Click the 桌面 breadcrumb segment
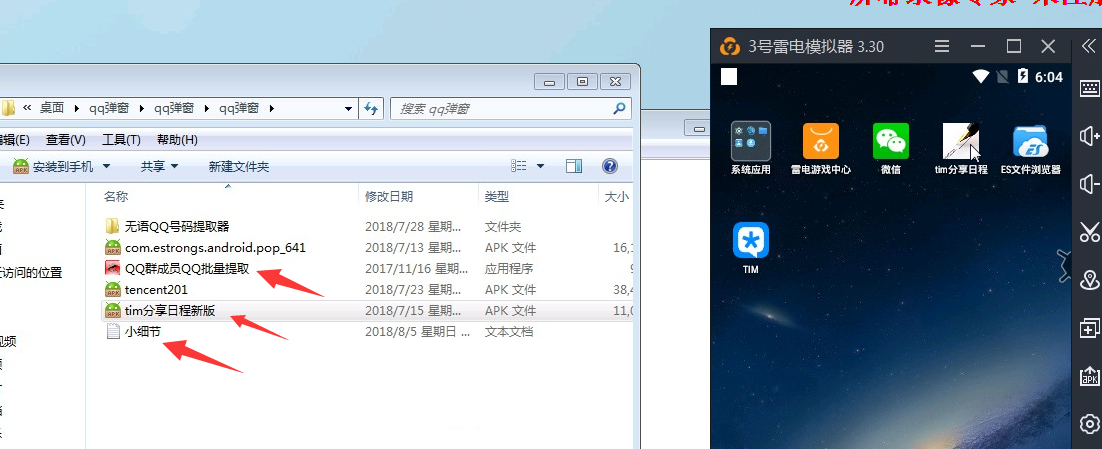 click(51, 108)
